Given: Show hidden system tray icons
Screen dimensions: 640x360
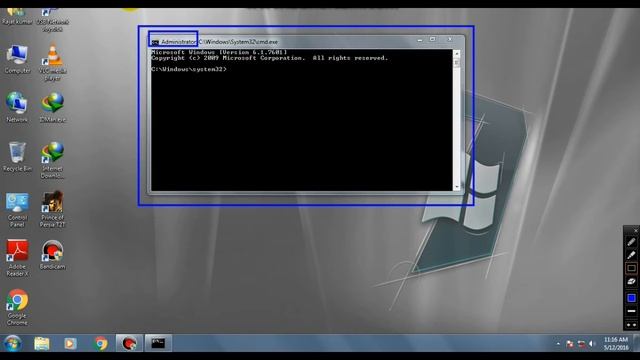Looking at the screenshot, I should [x=558, y=344].
